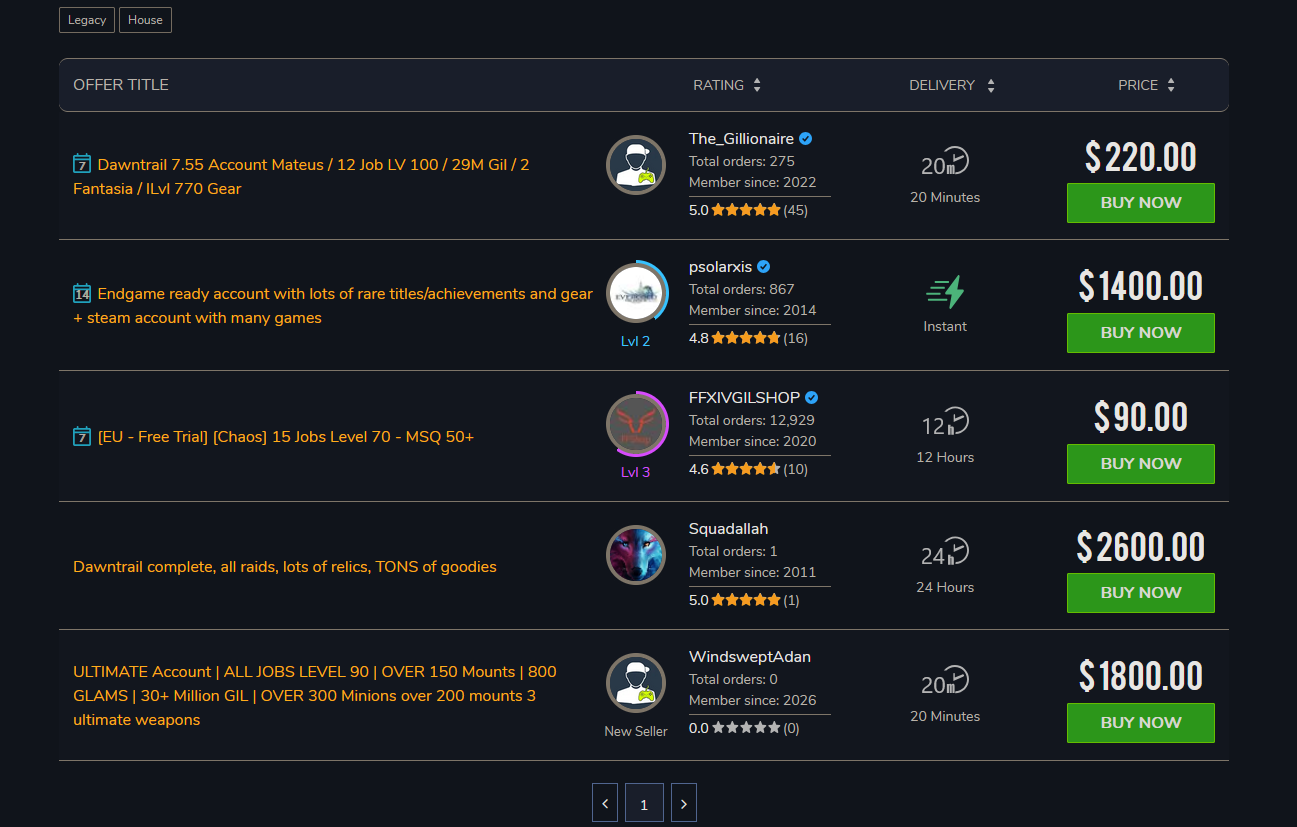Viewport: 1297px width, 827px height.
Task: Buy the $90.00 offer now
Action: pyautogui.click(x=1141, y=464)
